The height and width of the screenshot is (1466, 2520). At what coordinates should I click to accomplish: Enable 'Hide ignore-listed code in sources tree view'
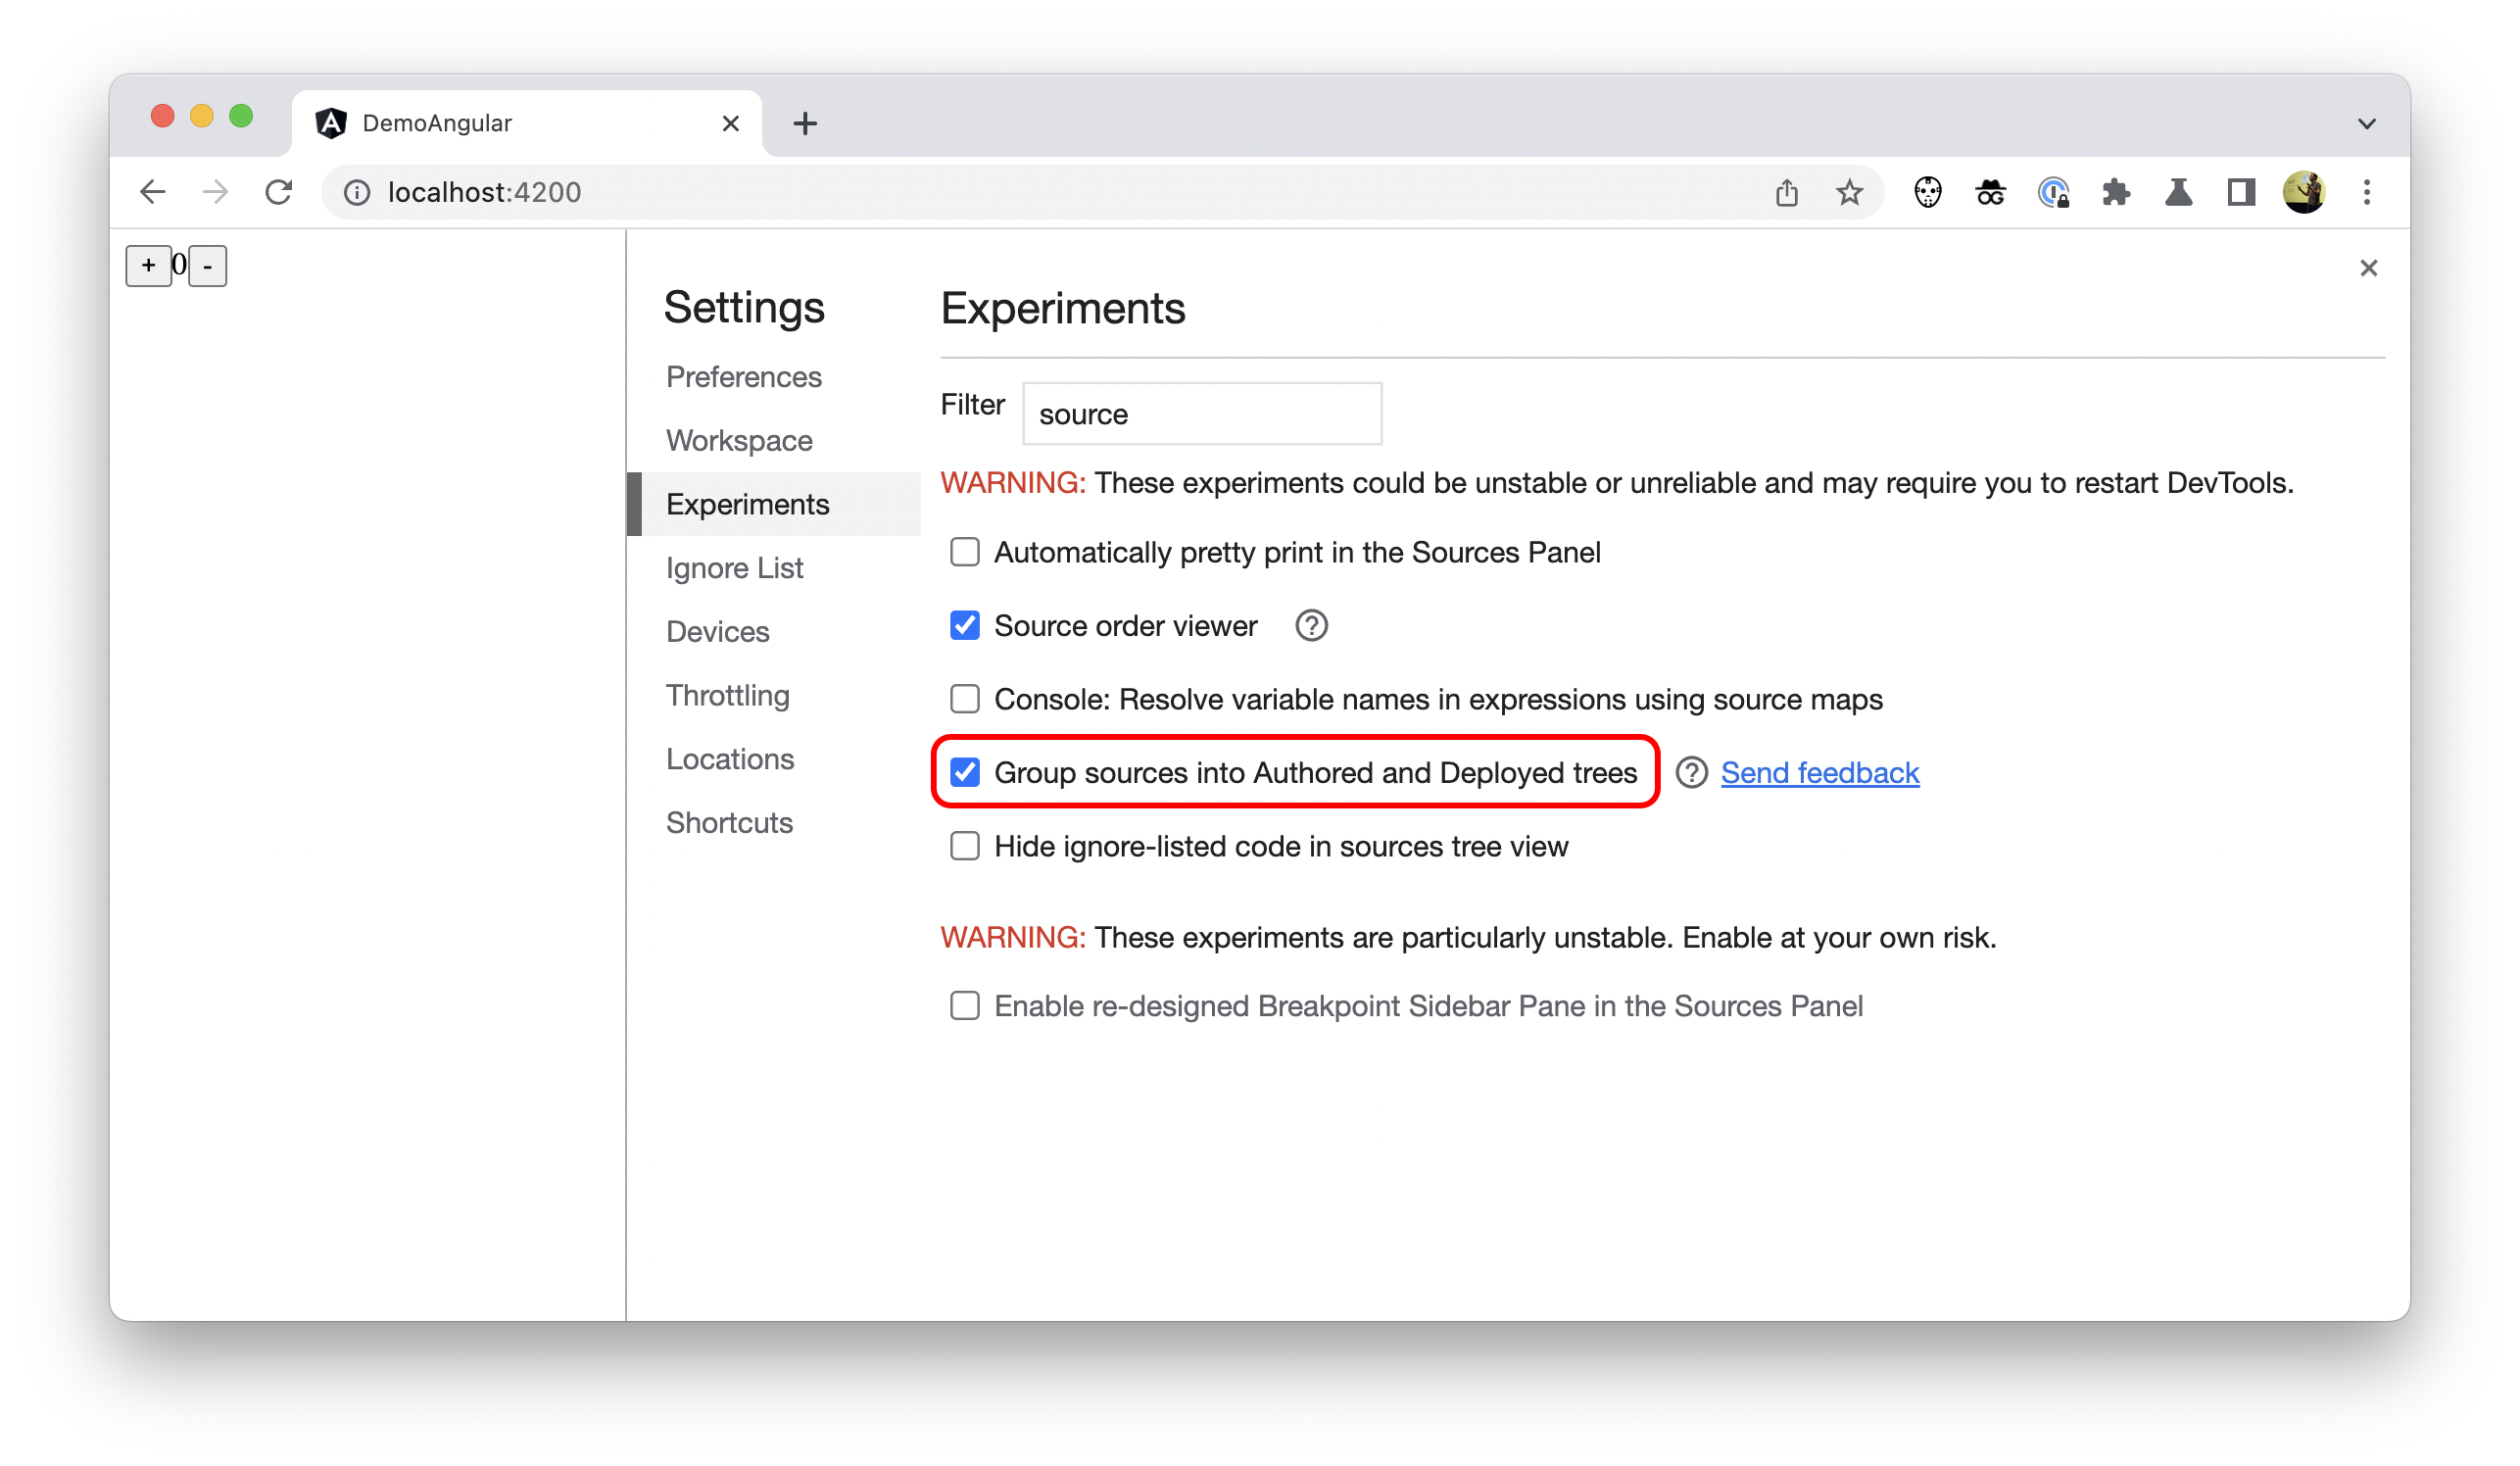[964, 845]
